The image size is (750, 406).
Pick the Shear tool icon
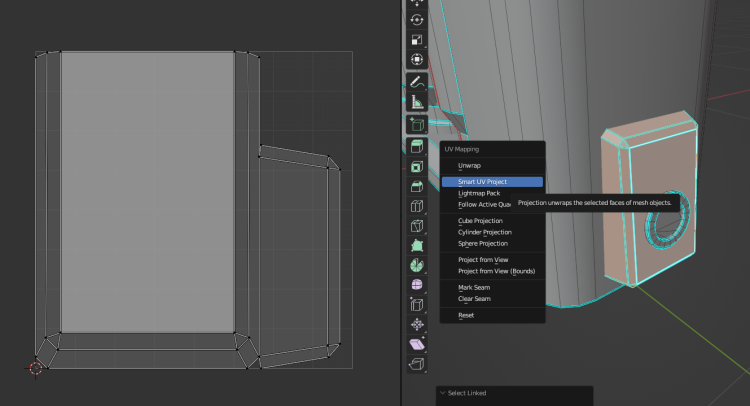pos(417,343)
